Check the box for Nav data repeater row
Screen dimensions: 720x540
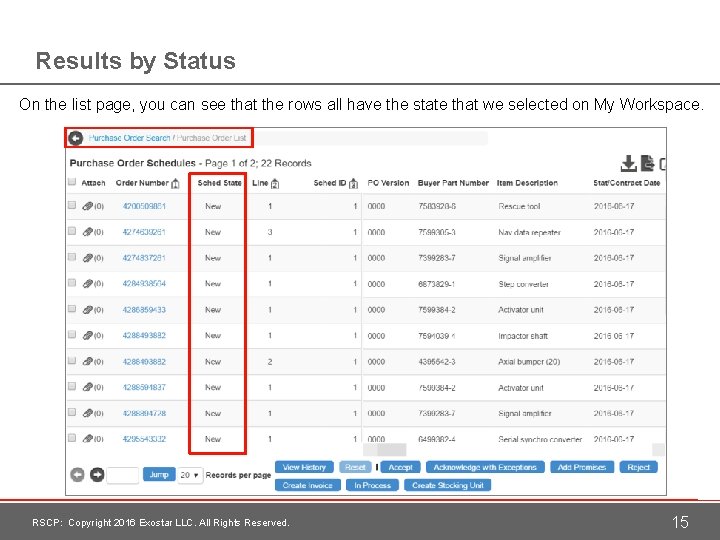72,231
